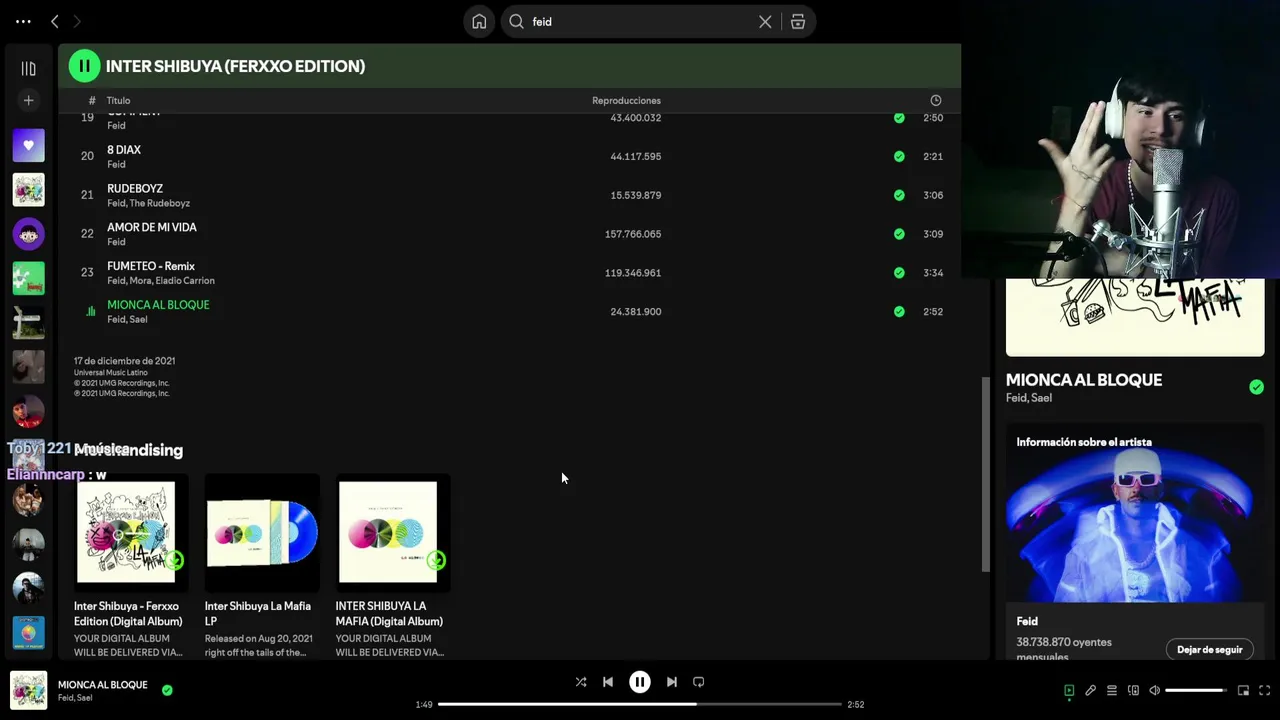Adjust the volume slider

coord(1196,690)
